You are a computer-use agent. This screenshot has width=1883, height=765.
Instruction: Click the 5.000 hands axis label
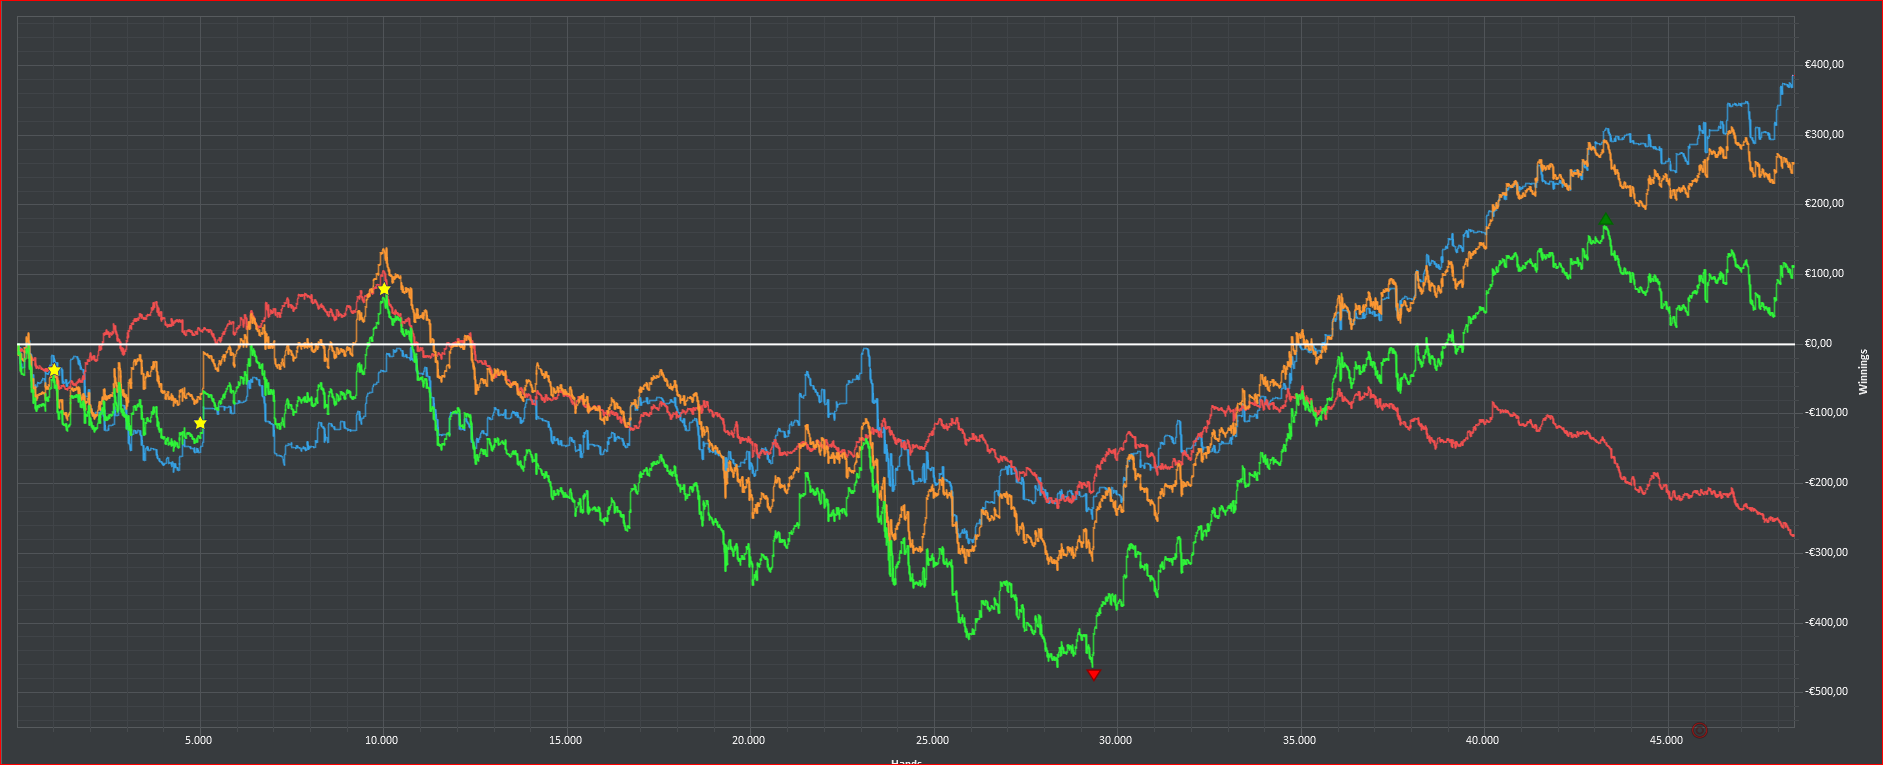tap(198, 741)
